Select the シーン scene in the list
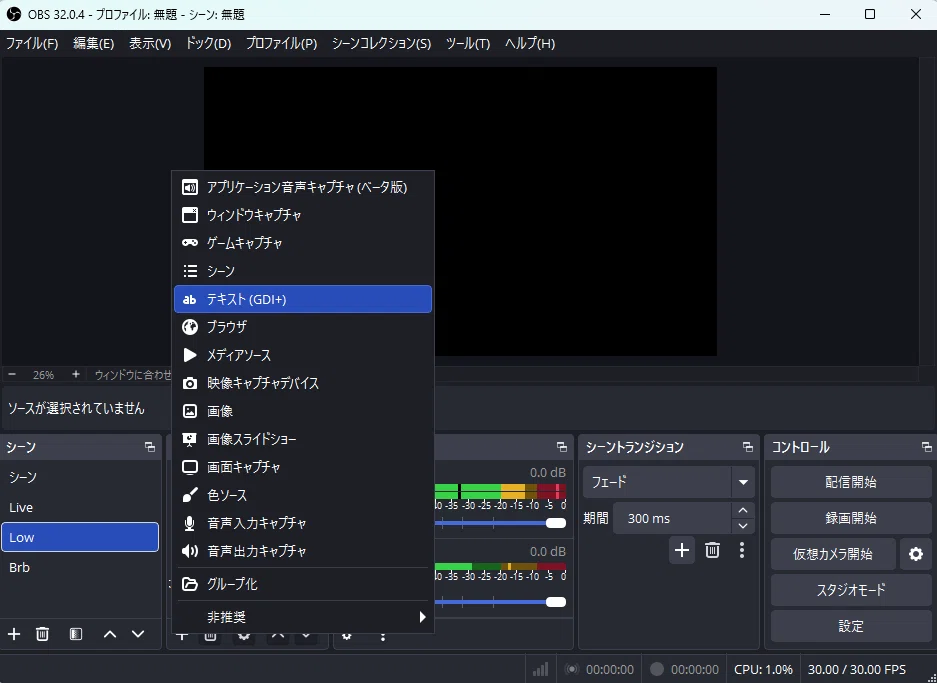 click(80, 477)
